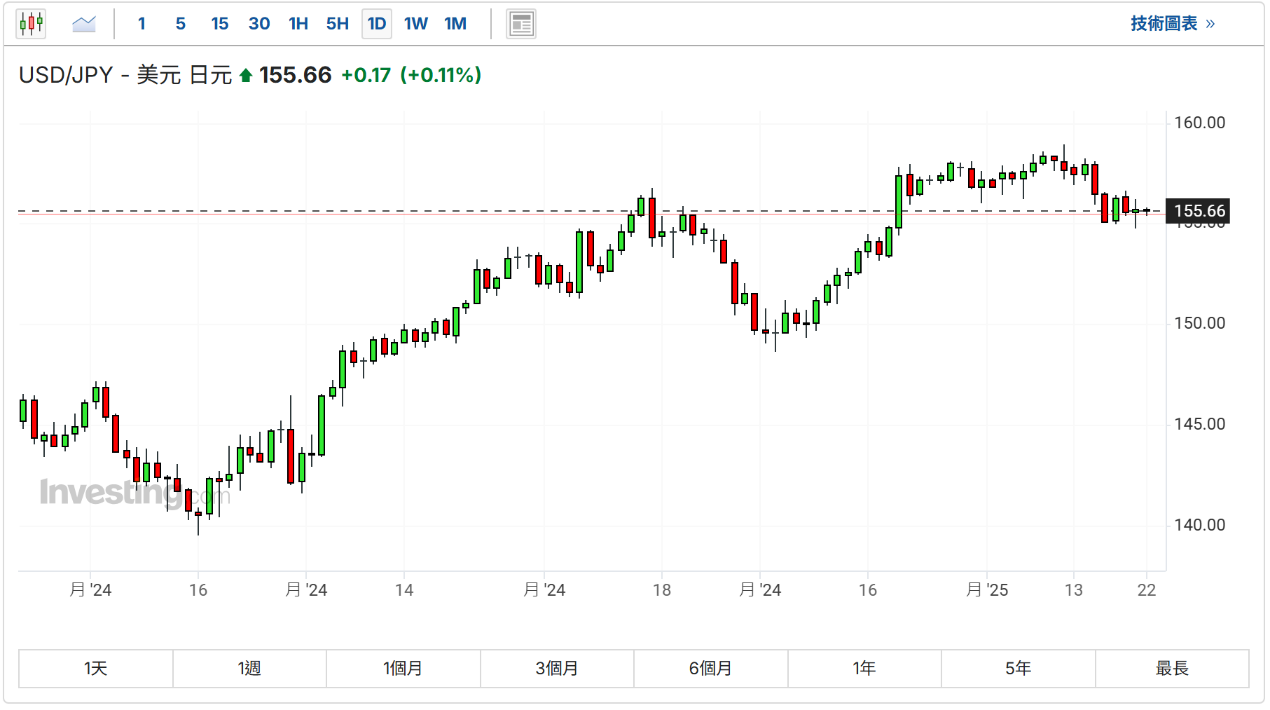The image size is (1270, 710).
Task: Click the 月 '25 date axis label
Action: 988,590
